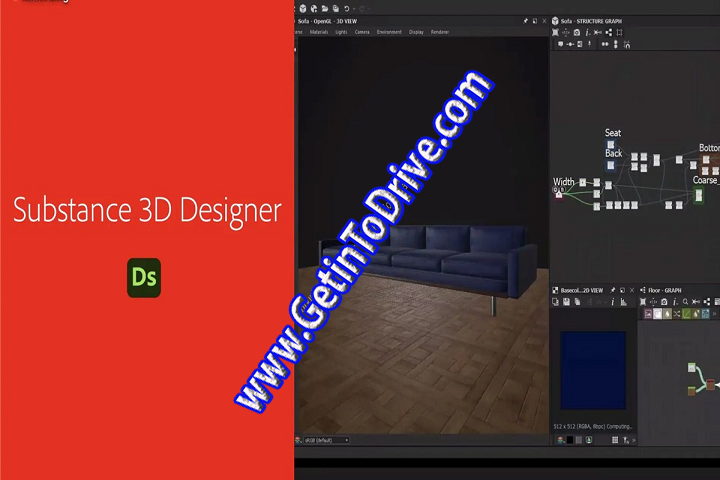Click the frame selection icon in Structure Graph
The image size is (720, 480).
pos(619,33)
